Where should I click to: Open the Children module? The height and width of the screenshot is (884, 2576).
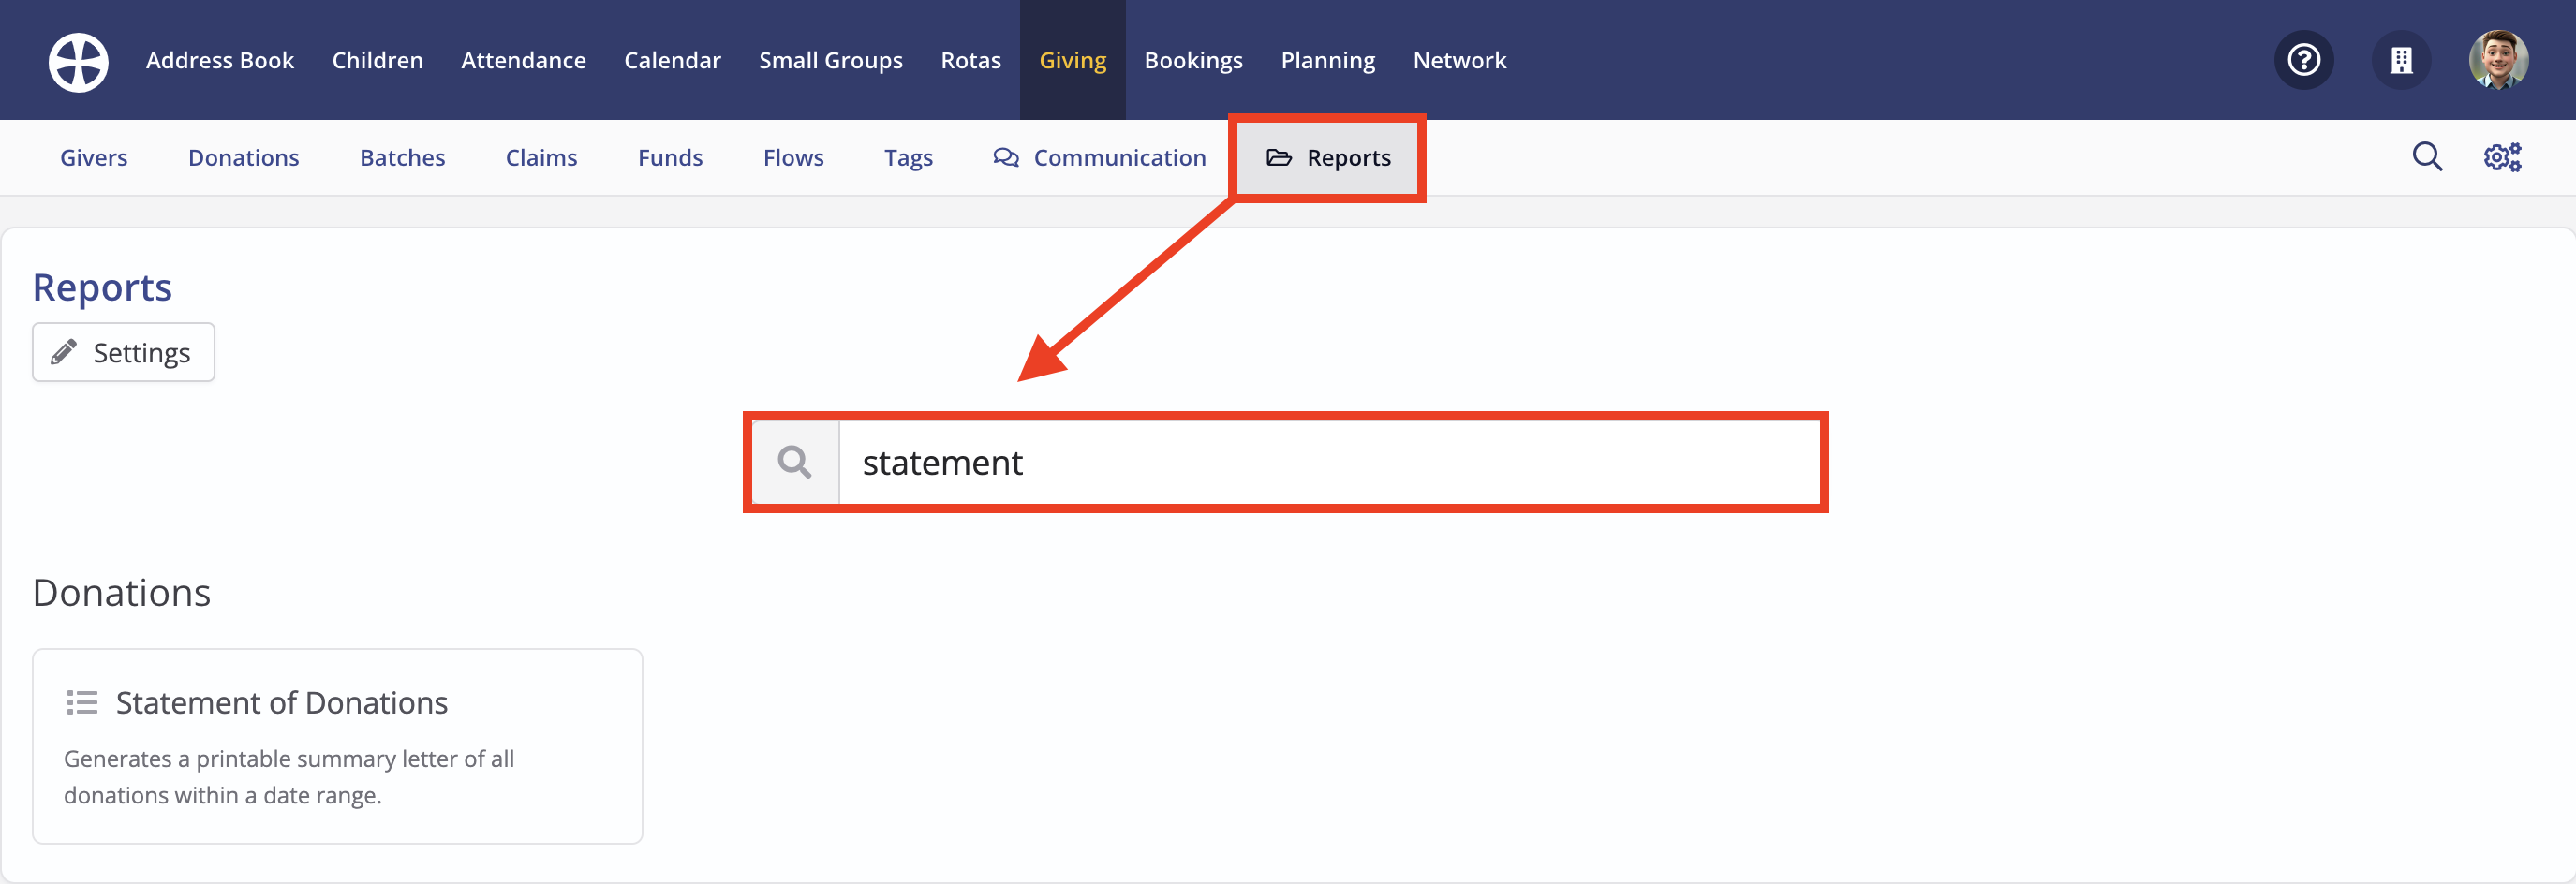tap(377, 60)
